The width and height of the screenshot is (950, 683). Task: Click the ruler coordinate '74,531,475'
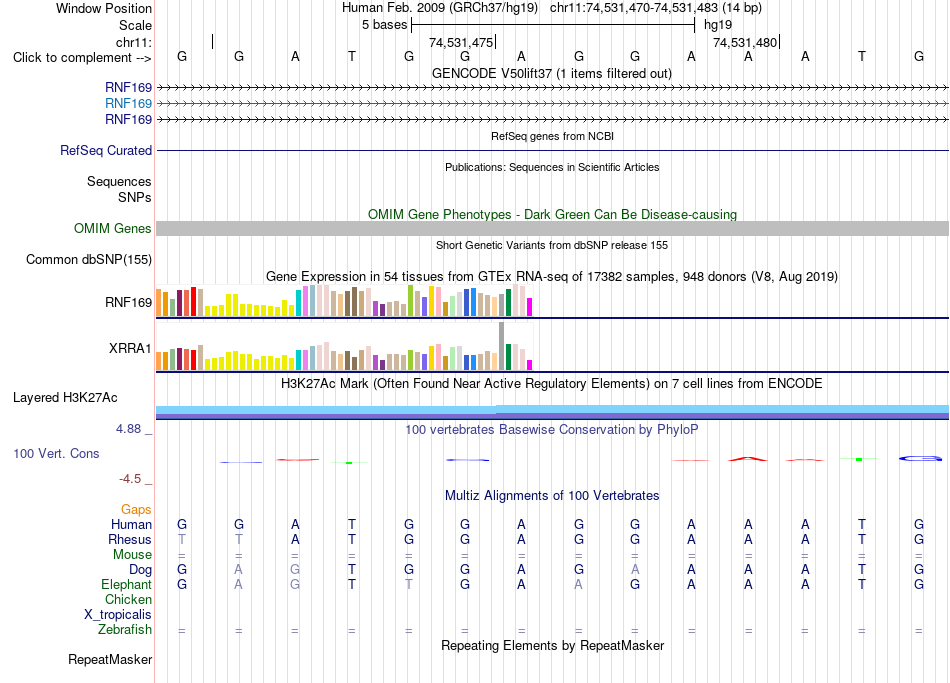pyautogui.click(x=461, y=42)
